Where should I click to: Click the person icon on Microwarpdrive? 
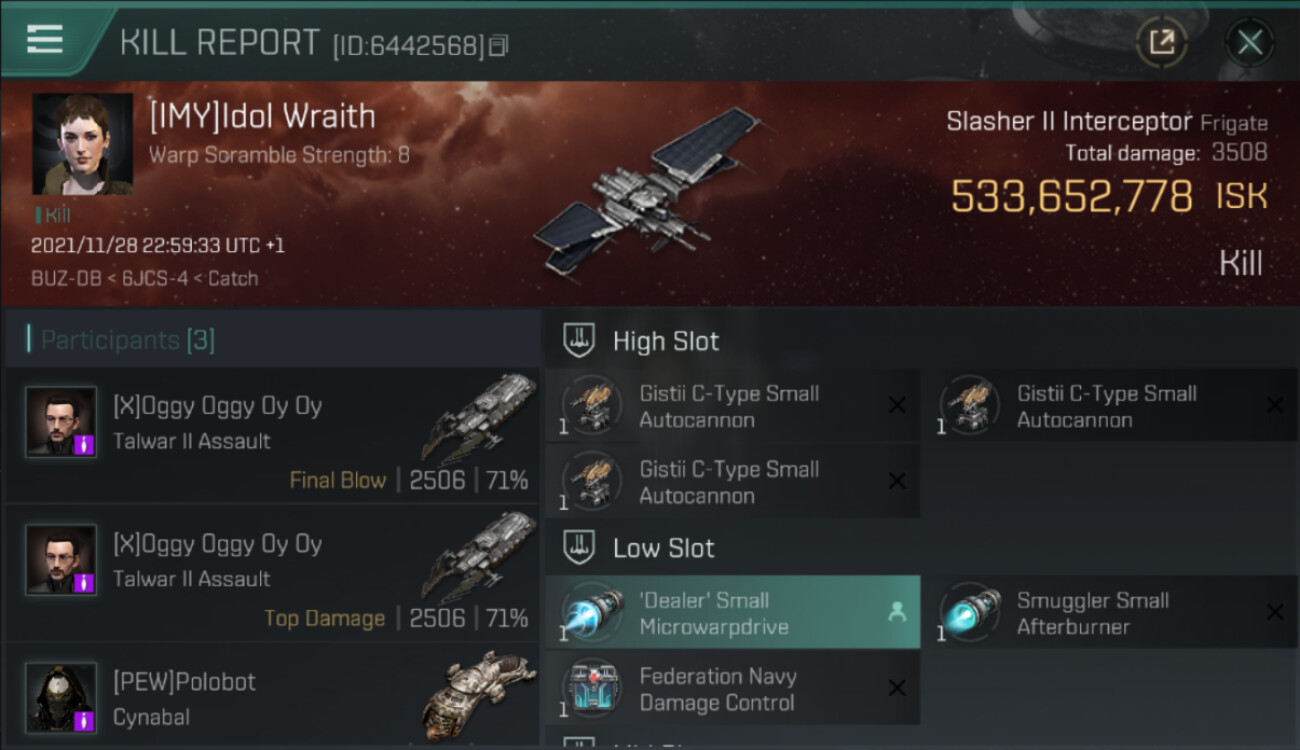point(896,612)
